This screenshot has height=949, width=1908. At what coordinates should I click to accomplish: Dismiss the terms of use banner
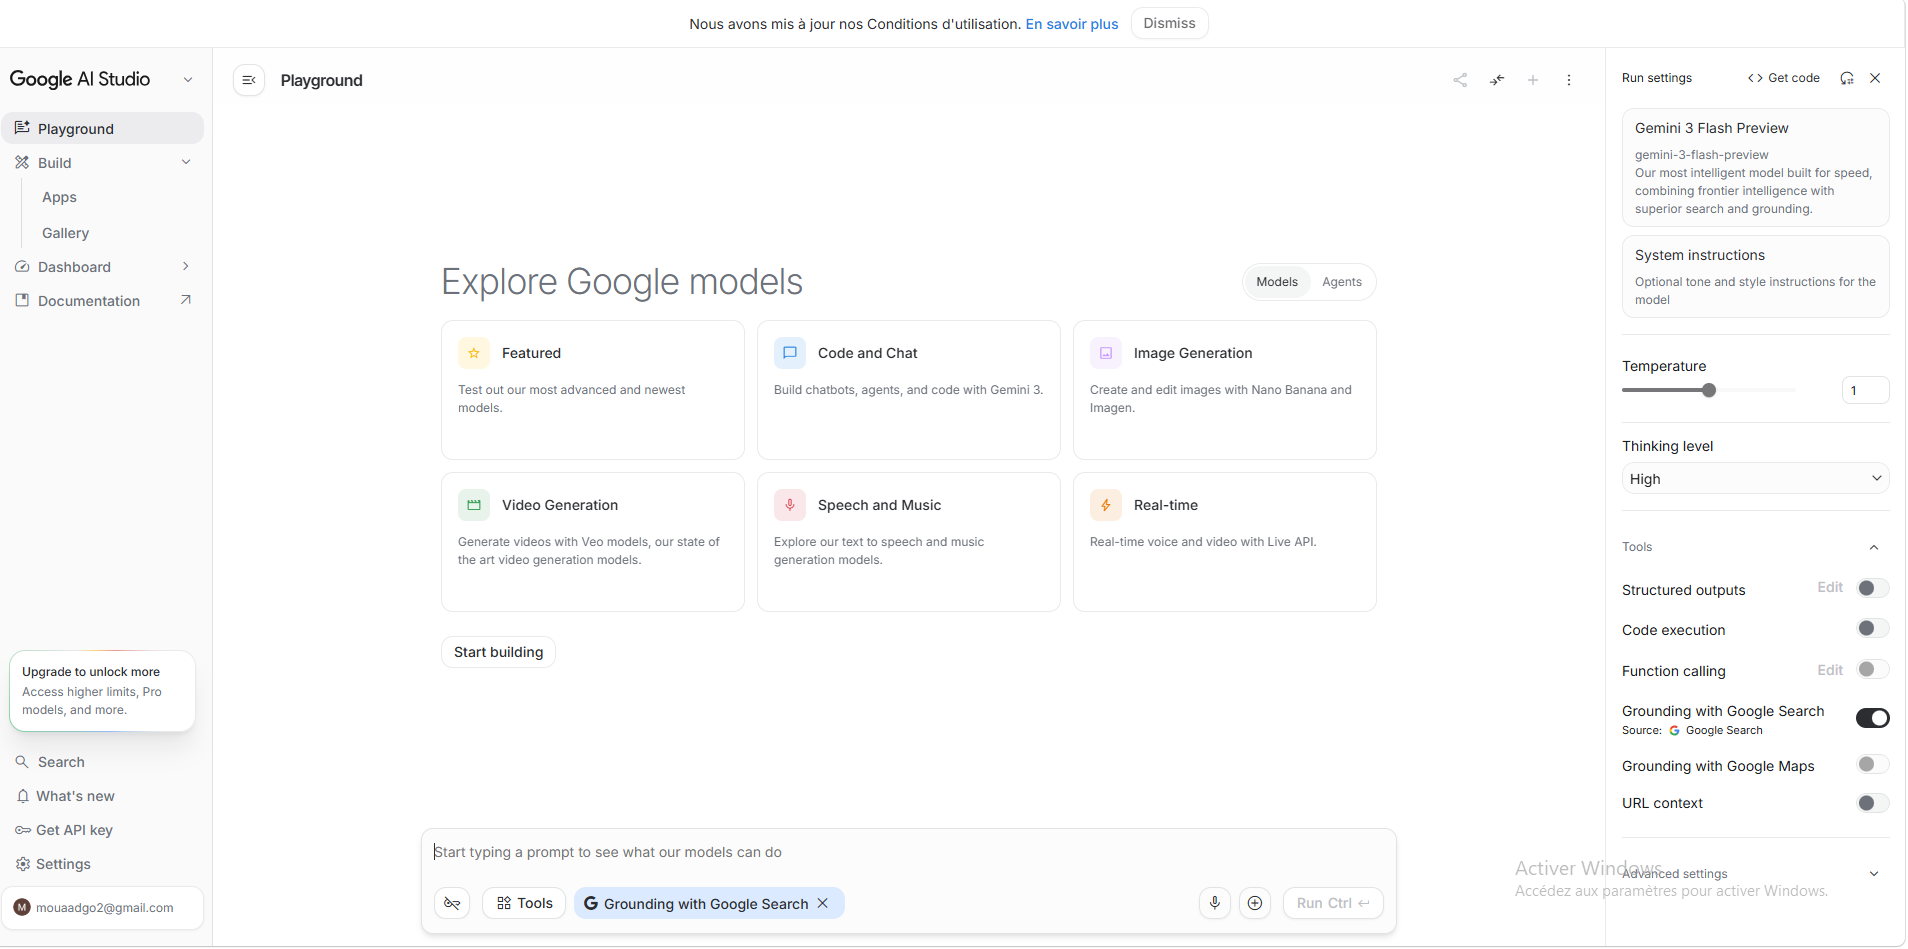1169,23
